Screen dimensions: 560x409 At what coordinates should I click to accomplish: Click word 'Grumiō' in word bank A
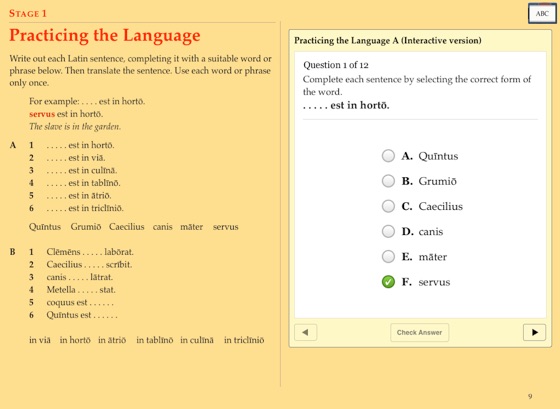(86, 227)
